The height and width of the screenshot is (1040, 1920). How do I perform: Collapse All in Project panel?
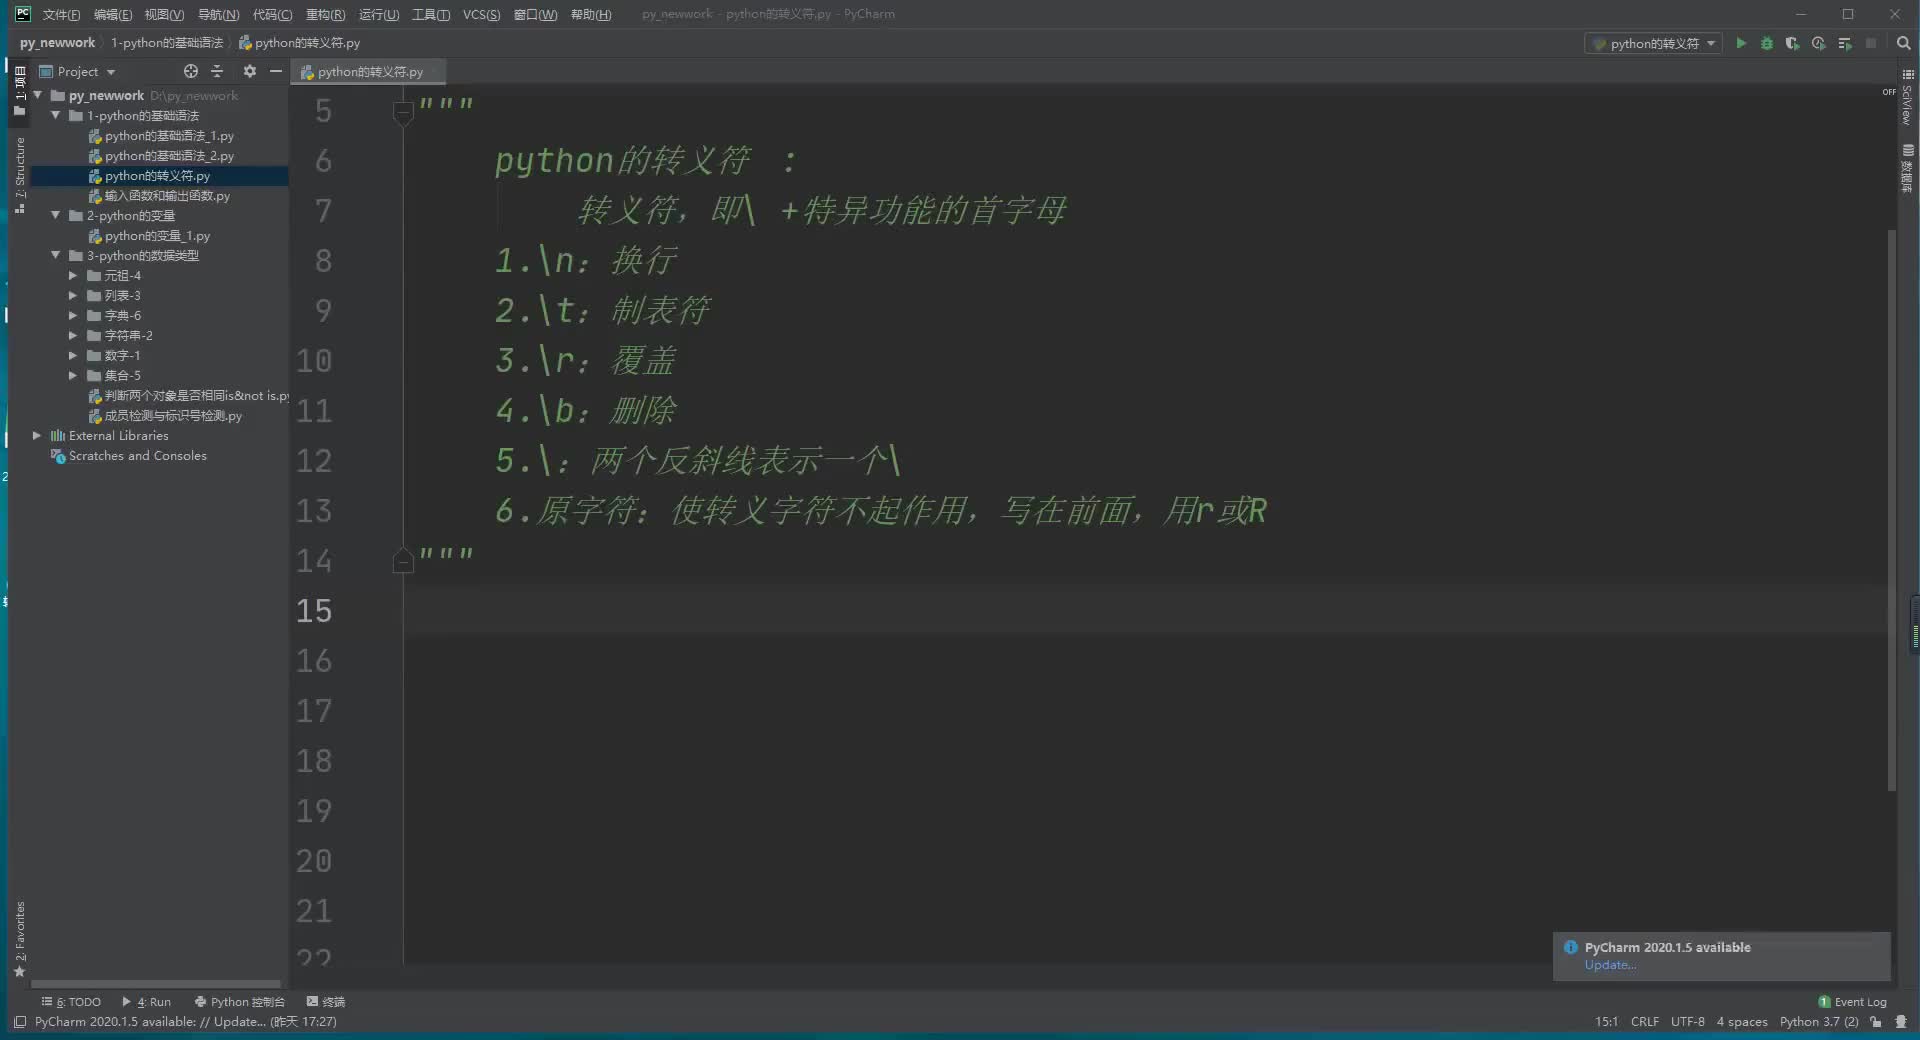pos(217,71)
